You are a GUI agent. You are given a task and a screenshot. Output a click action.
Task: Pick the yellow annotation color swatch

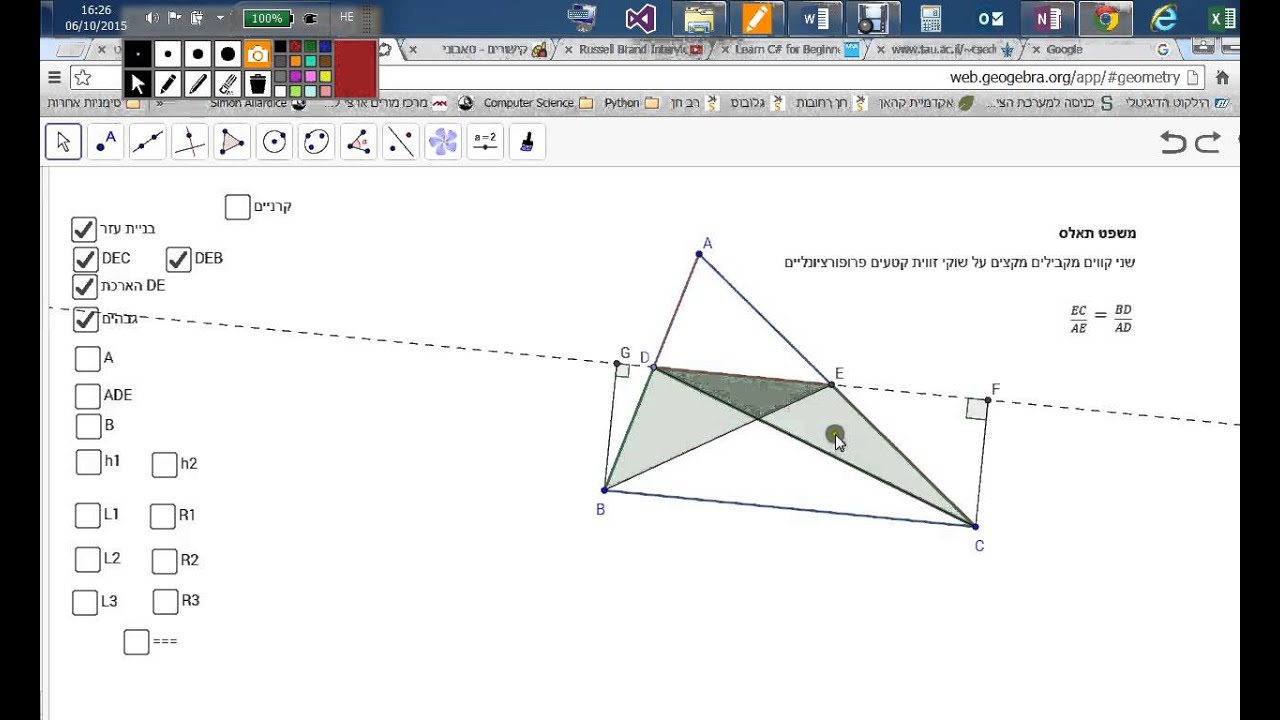(325, 76)
